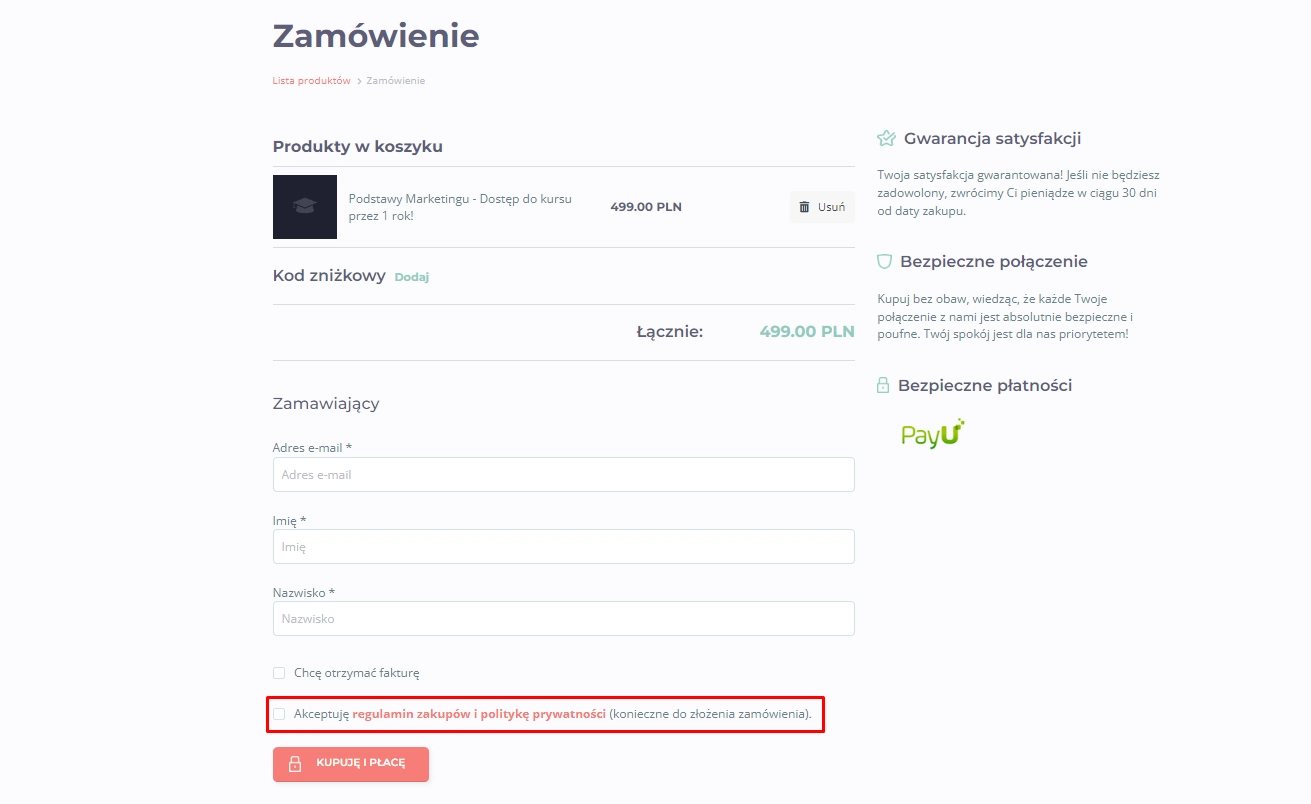Click the Podstawy Marketingu product name
The height and width of the screenshot is (804, 1311).
460,207
